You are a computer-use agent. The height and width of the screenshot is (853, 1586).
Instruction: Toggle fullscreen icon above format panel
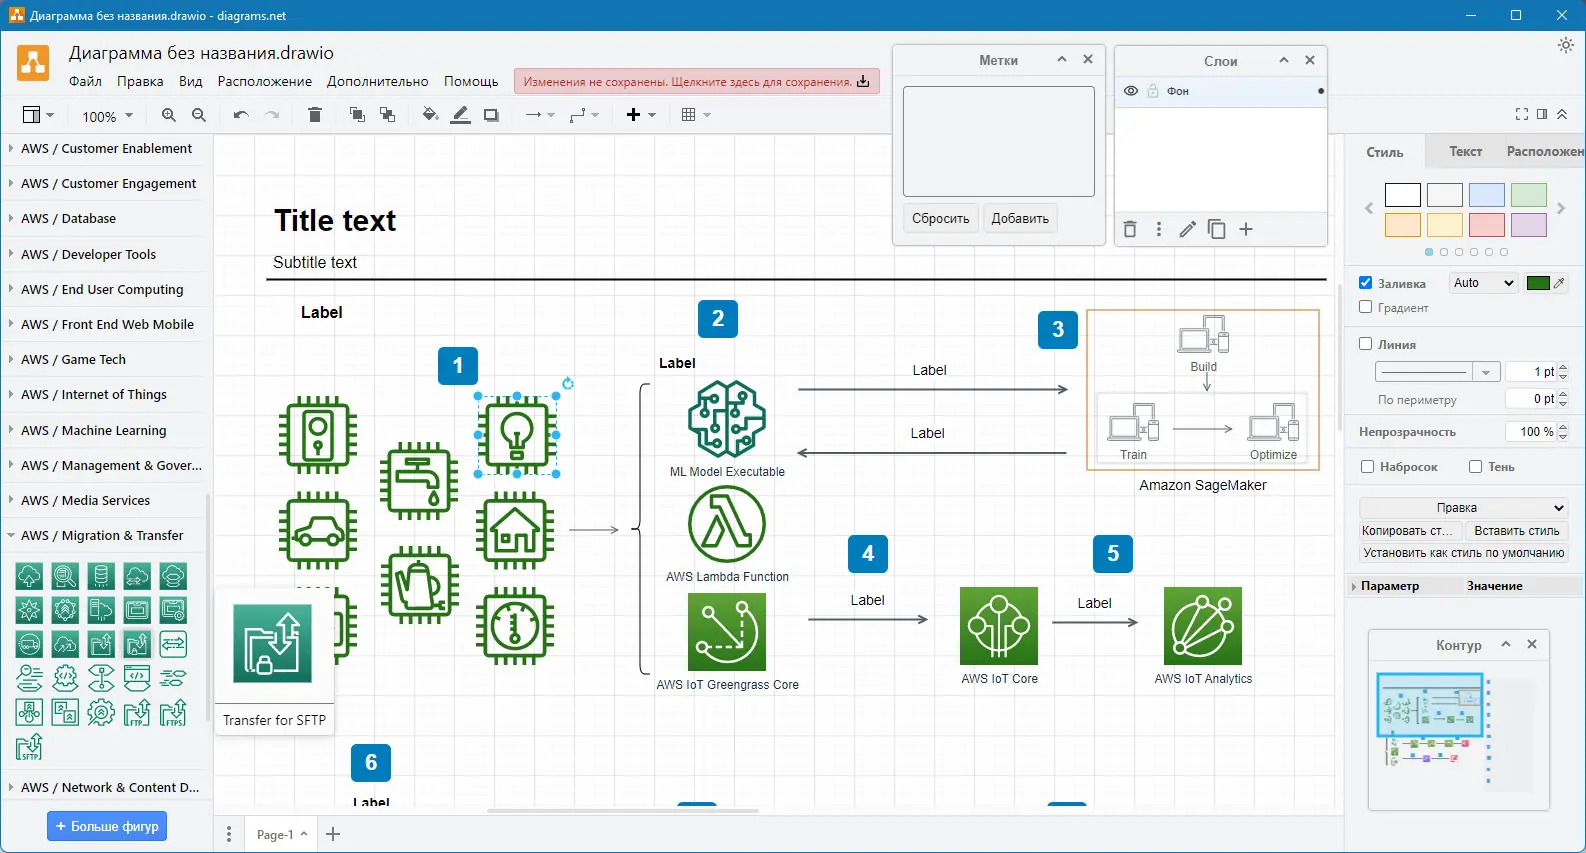[1522, 114]
